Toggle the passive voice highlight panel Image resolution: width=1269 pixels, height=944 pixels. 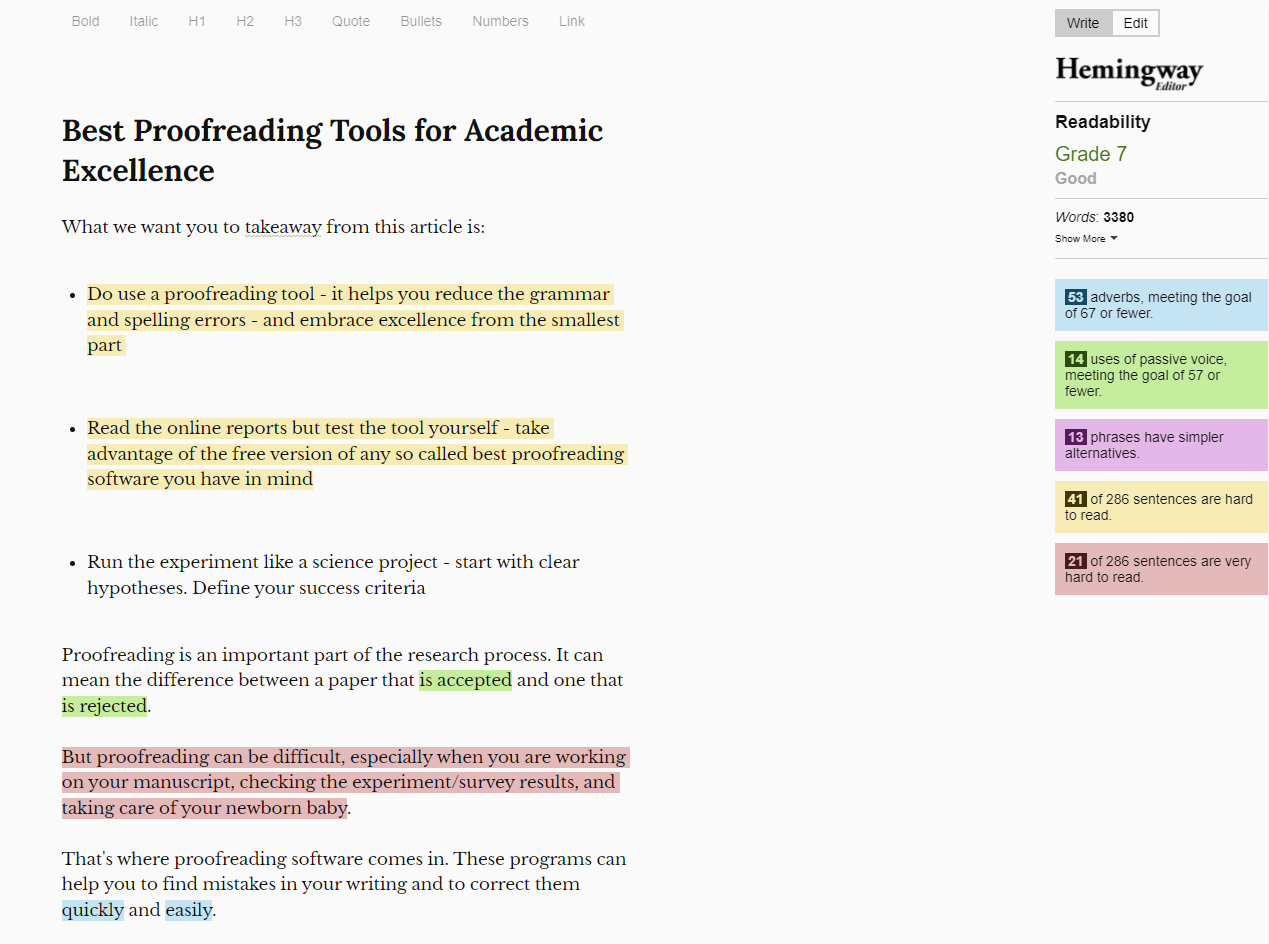(1160, 374)
